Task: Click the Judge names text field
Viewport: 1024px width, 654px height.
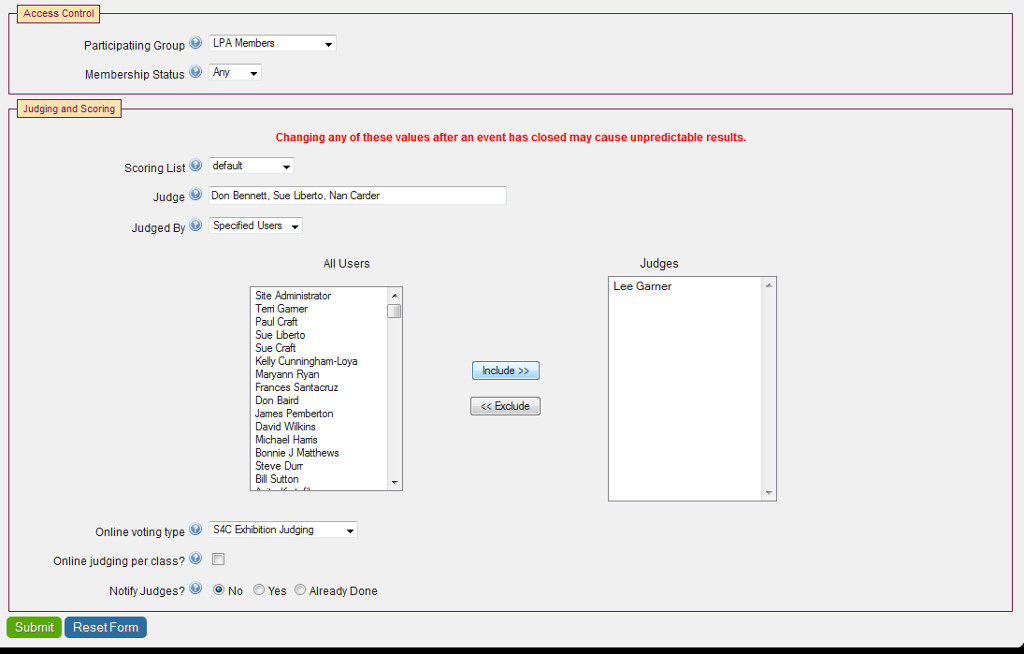Action: 357,196
